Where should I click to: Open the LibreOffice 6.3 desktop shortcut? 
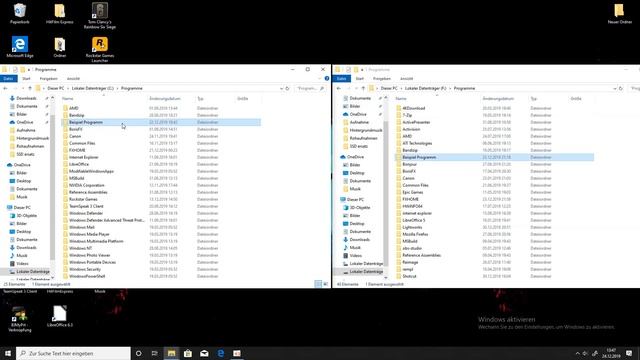(x=60, y=316)
